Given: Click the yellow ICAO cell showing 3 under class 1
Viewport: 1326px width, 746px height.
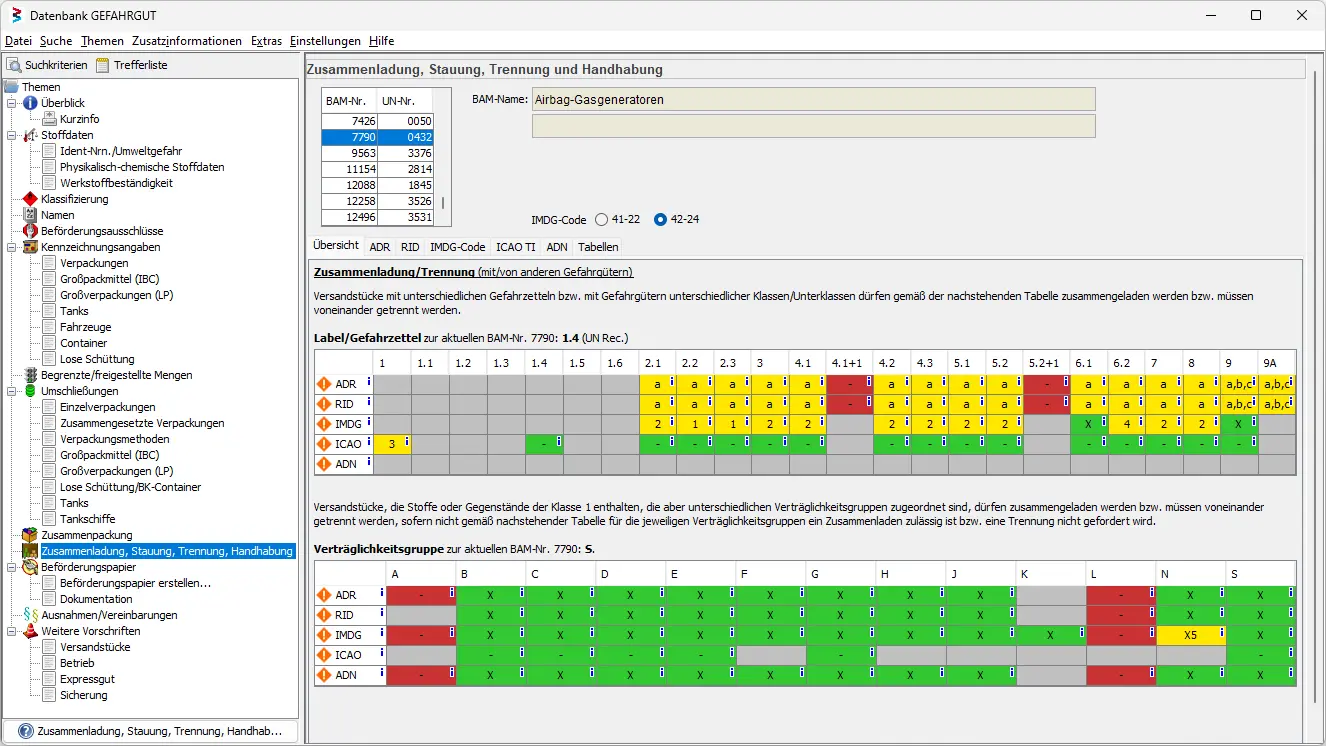Looking at the screenshot, I should click(392, 444).
